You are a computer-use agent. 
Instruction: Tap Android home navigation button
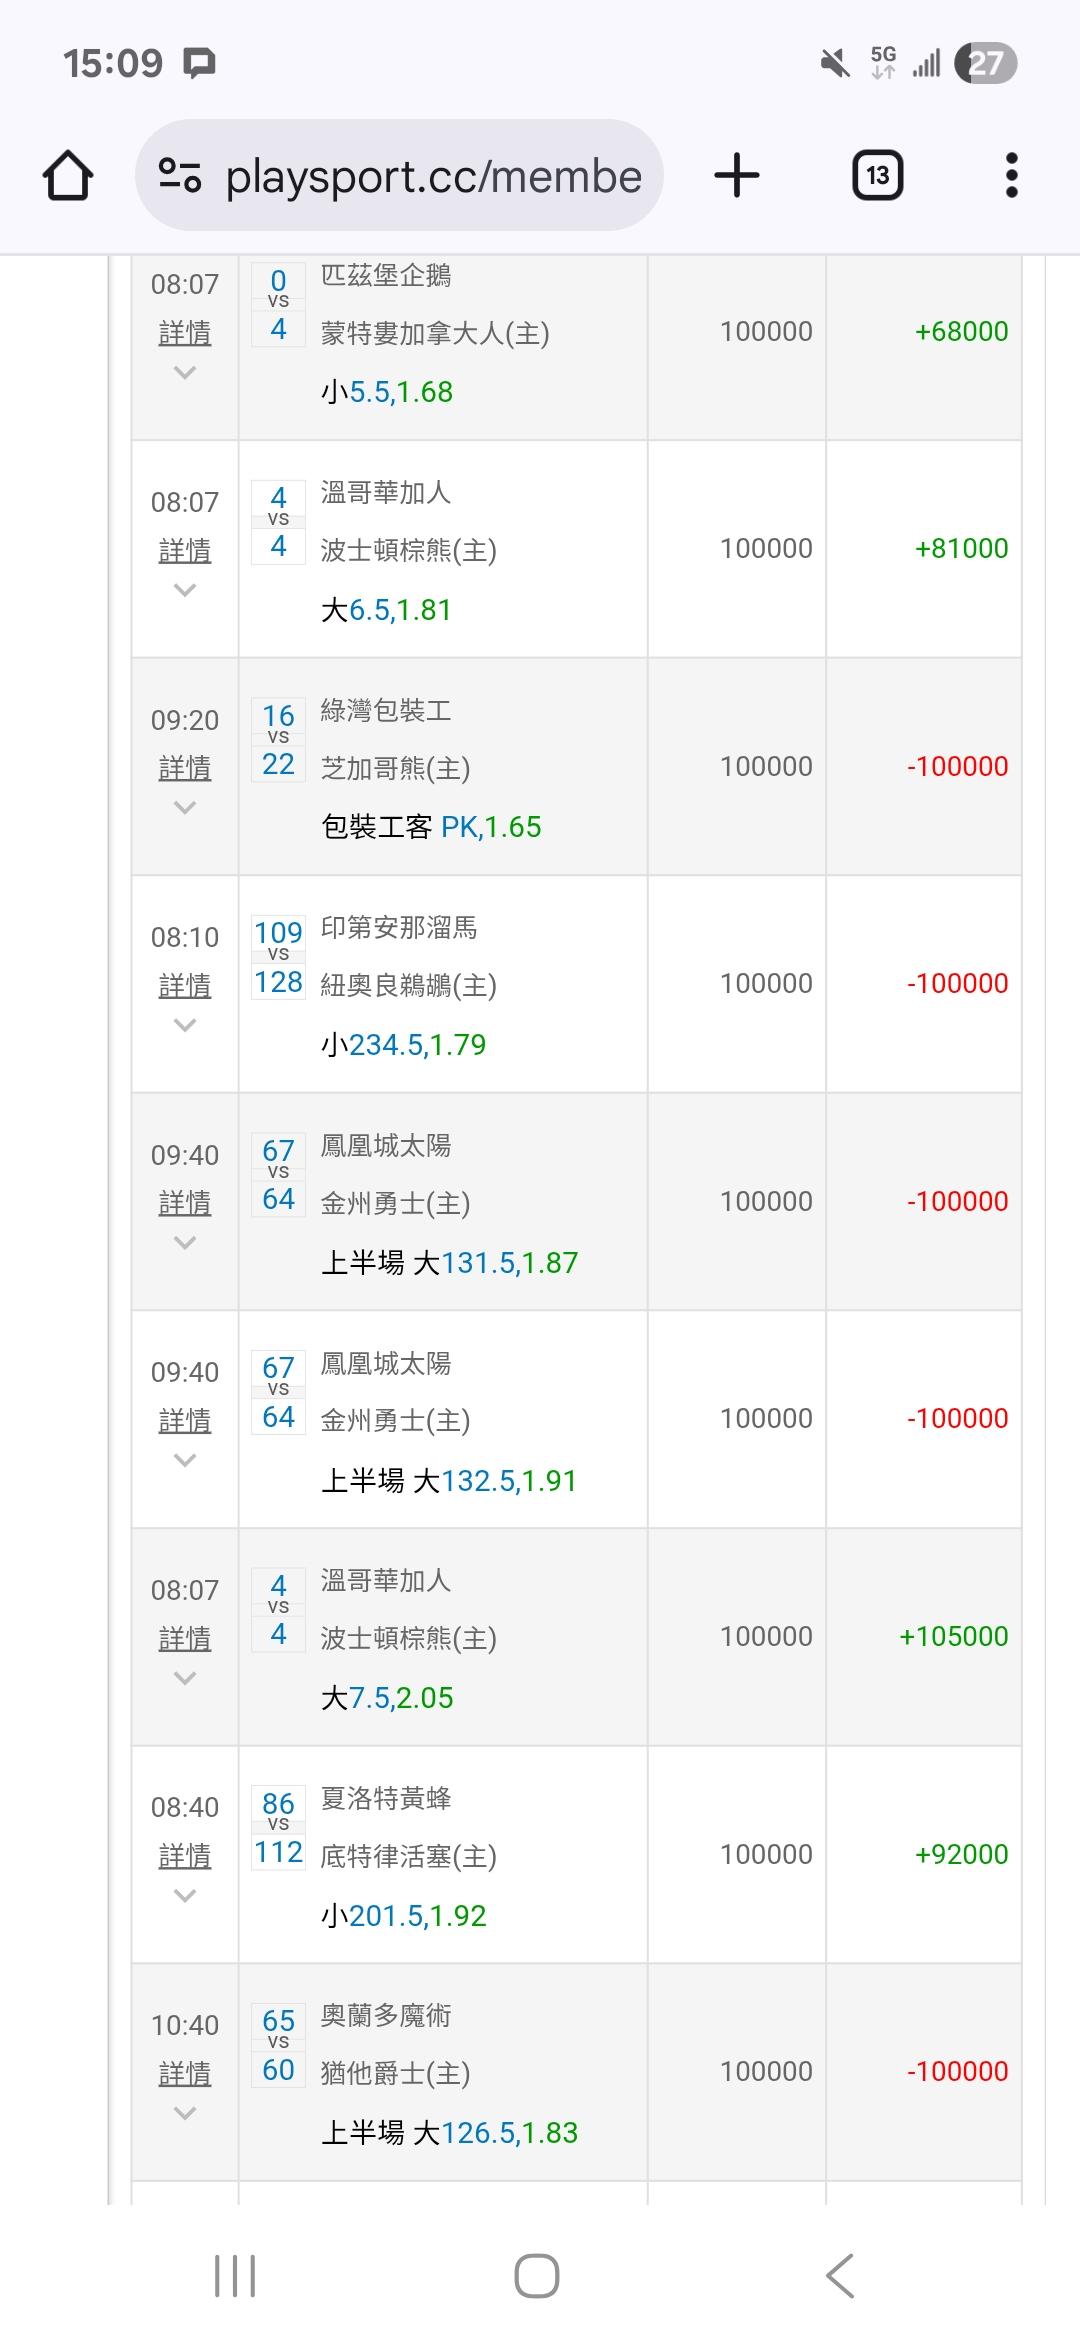click(x=537, y=2276)
